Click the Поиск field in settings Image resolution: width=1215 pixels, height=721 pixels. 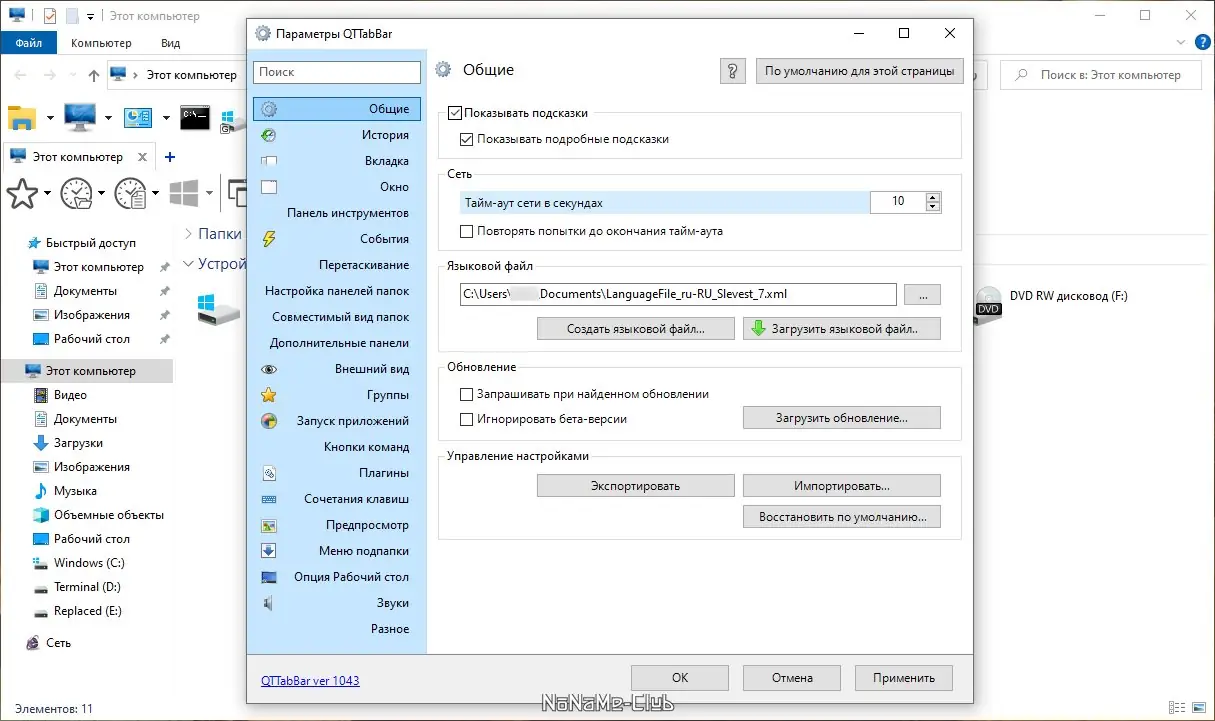coord(338,72)
